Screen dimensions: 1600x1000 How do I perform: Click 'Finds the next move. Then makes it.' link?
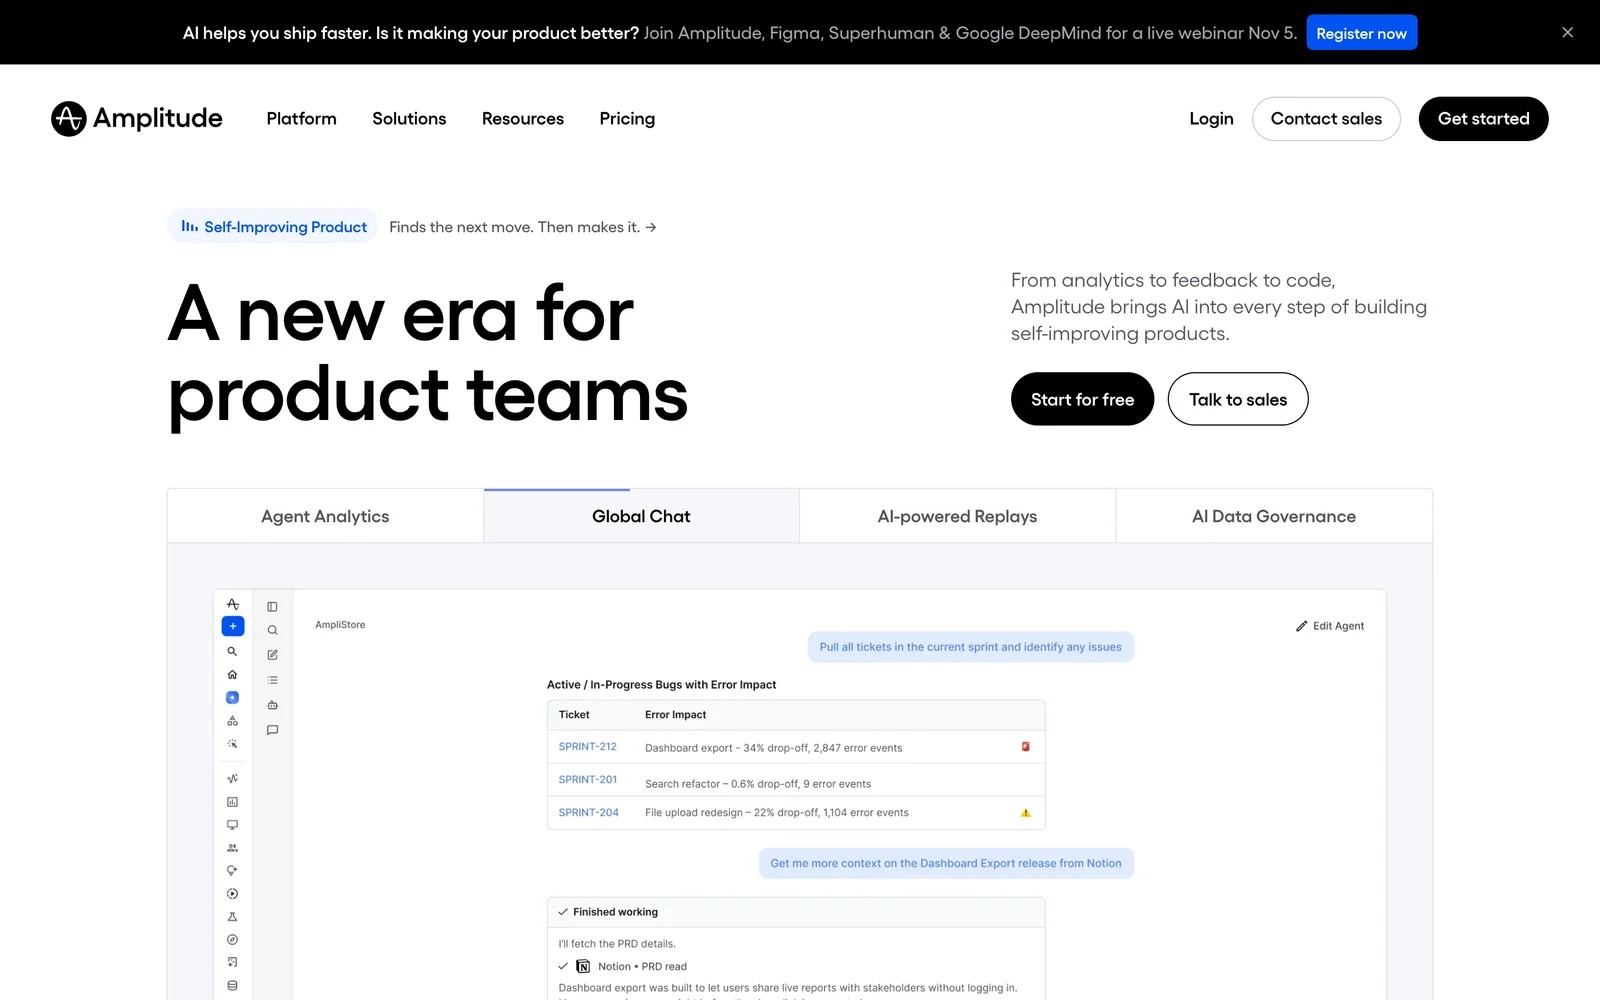(x=522, y=227)
